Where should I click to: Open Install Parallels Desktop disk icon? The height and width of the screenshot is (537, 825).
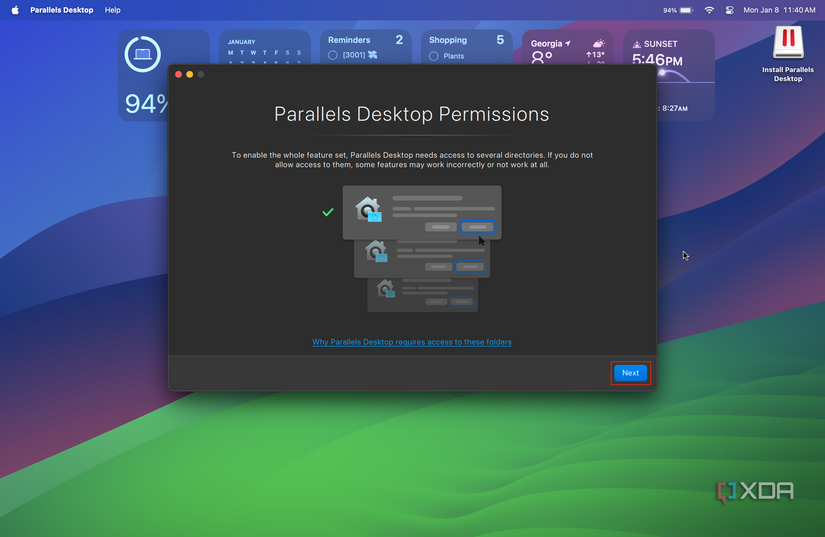pyautogui.click(x=788, y=42)
